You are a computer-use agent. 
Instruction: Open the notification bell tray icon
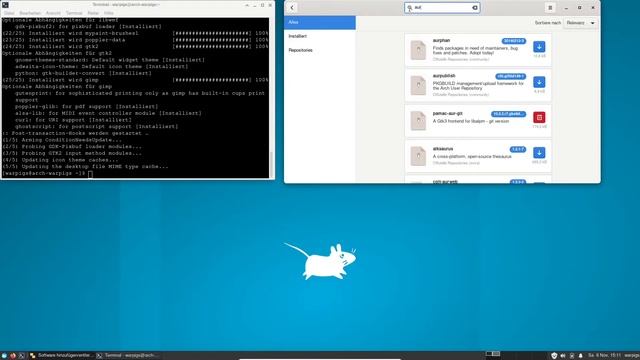tap(581, 356)
